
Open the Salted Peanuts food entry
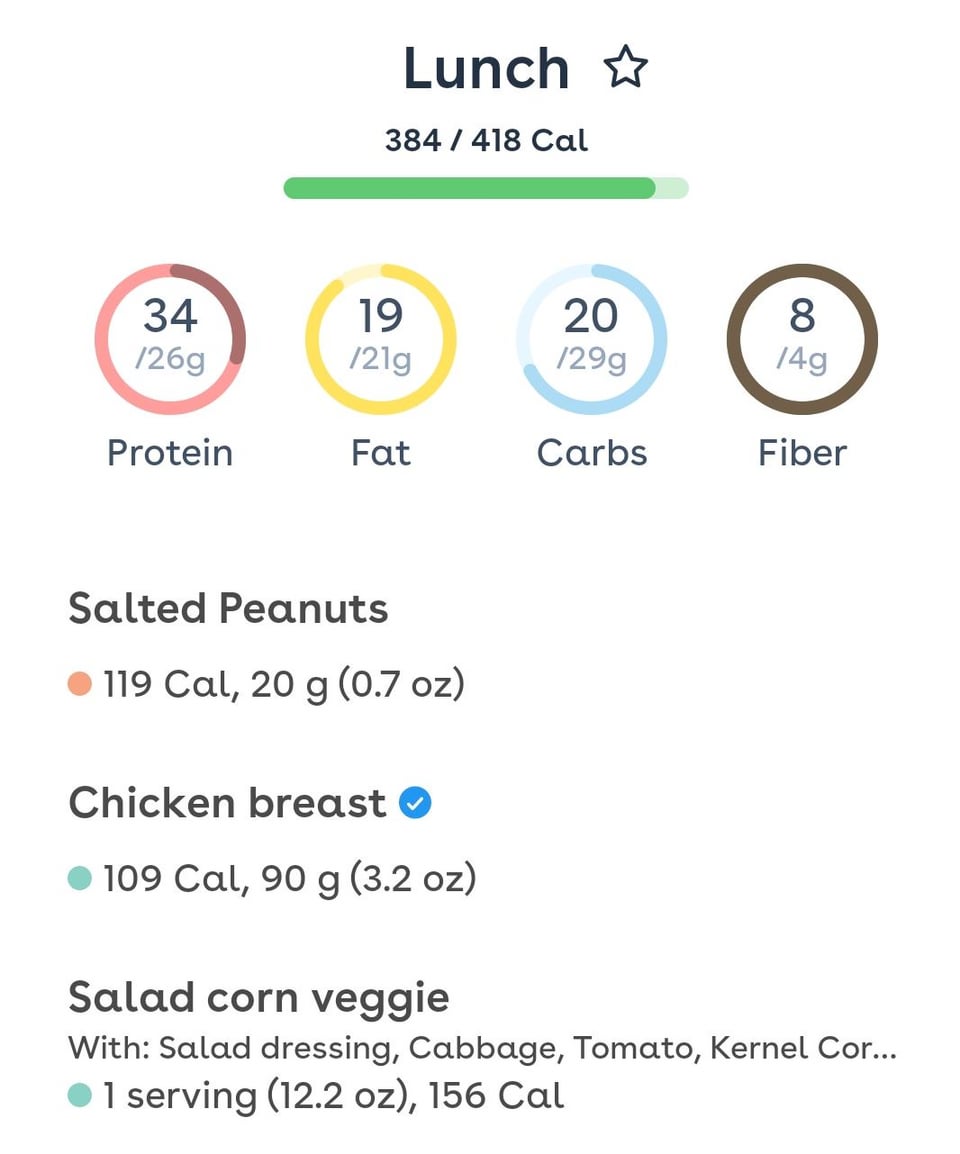pyautogui.click(x=228, y=609)
